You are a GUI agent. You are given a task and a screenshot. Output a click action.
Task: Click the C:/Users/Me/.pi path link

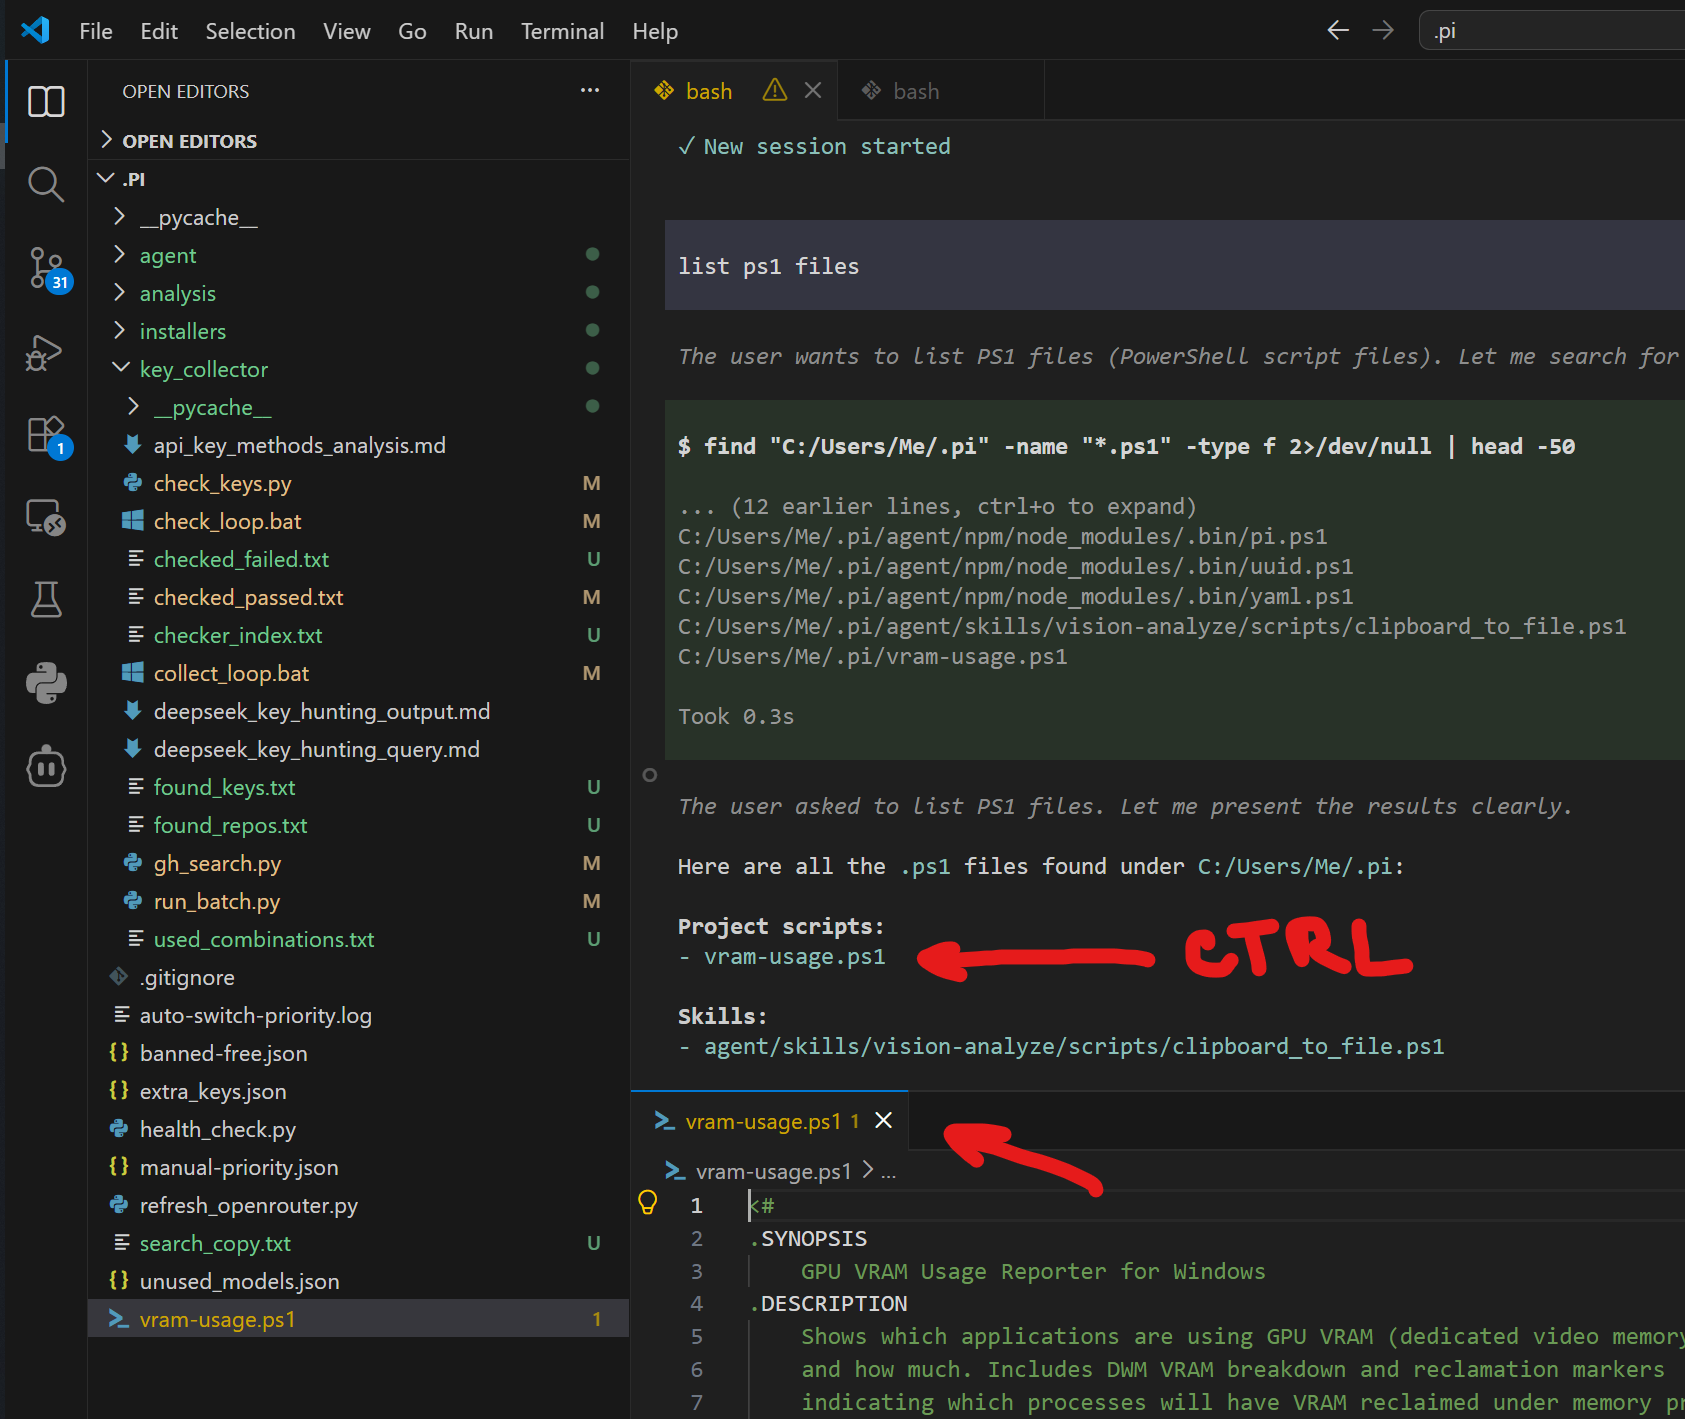(x=1295, y=867)
